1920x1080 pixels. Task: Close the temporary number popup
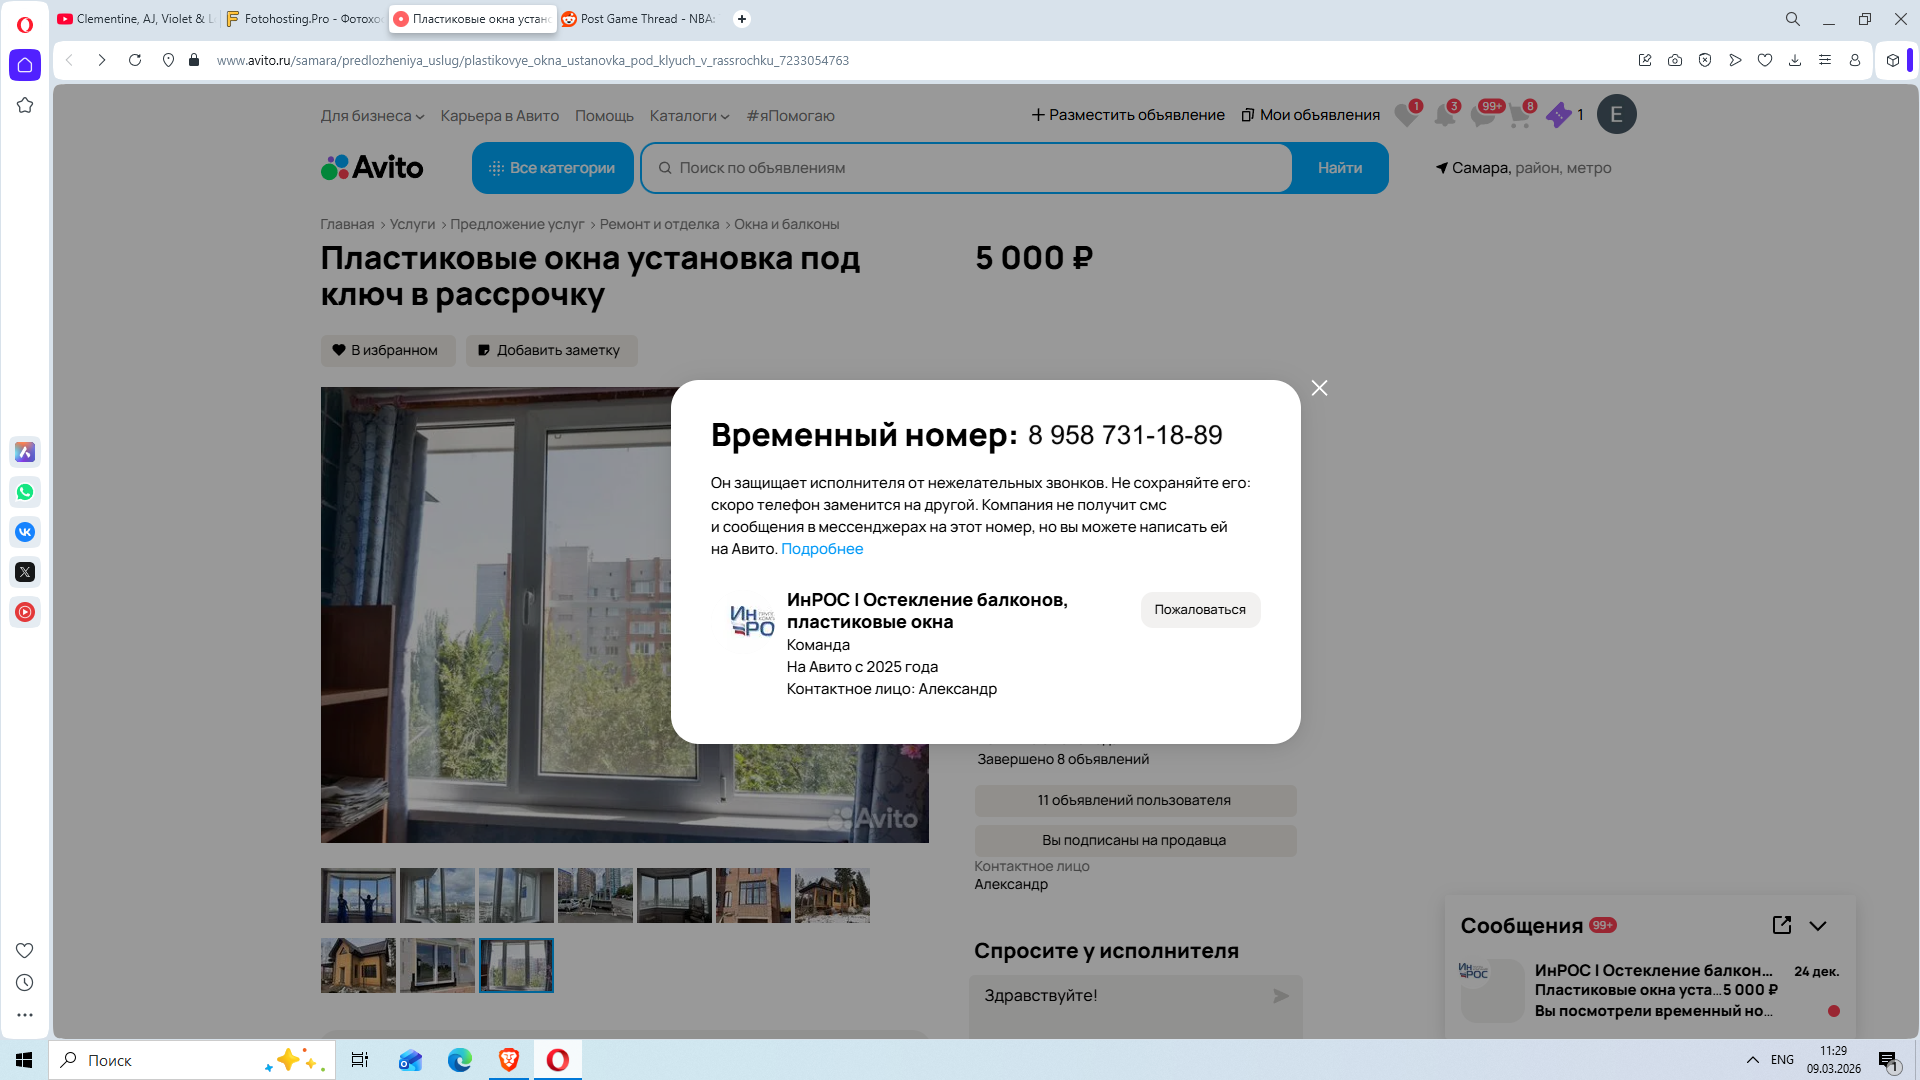(x=1319, y=388)
